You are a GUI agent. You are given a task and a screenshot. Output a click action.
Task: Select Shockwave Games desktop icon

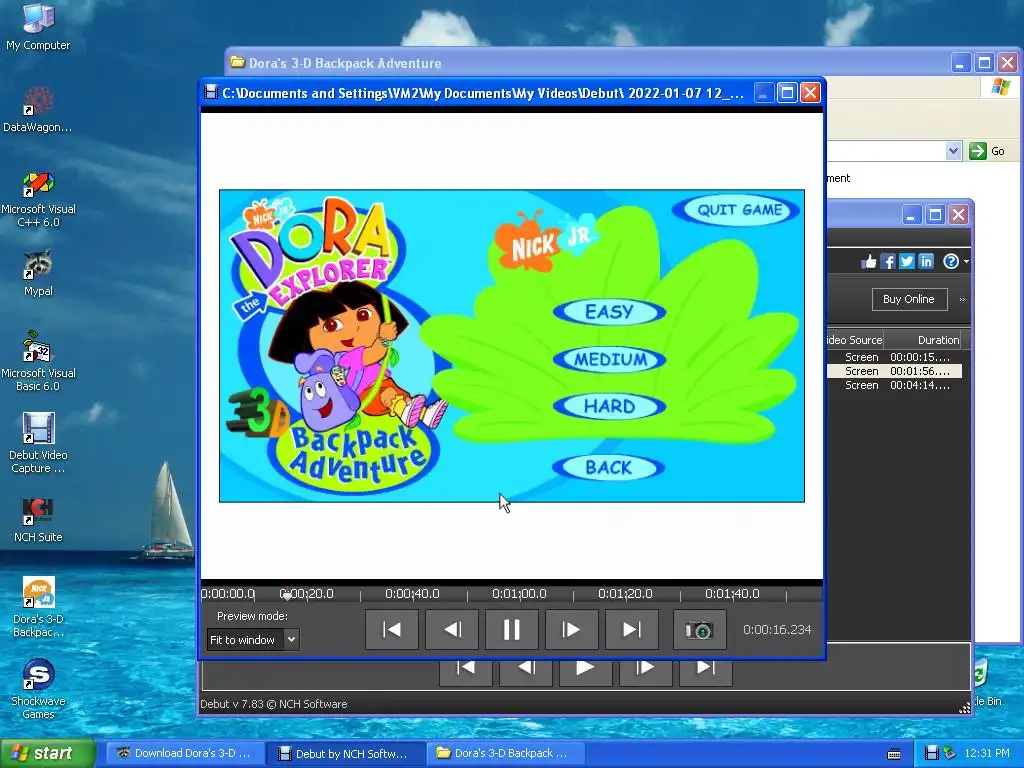tap(38, 688)
